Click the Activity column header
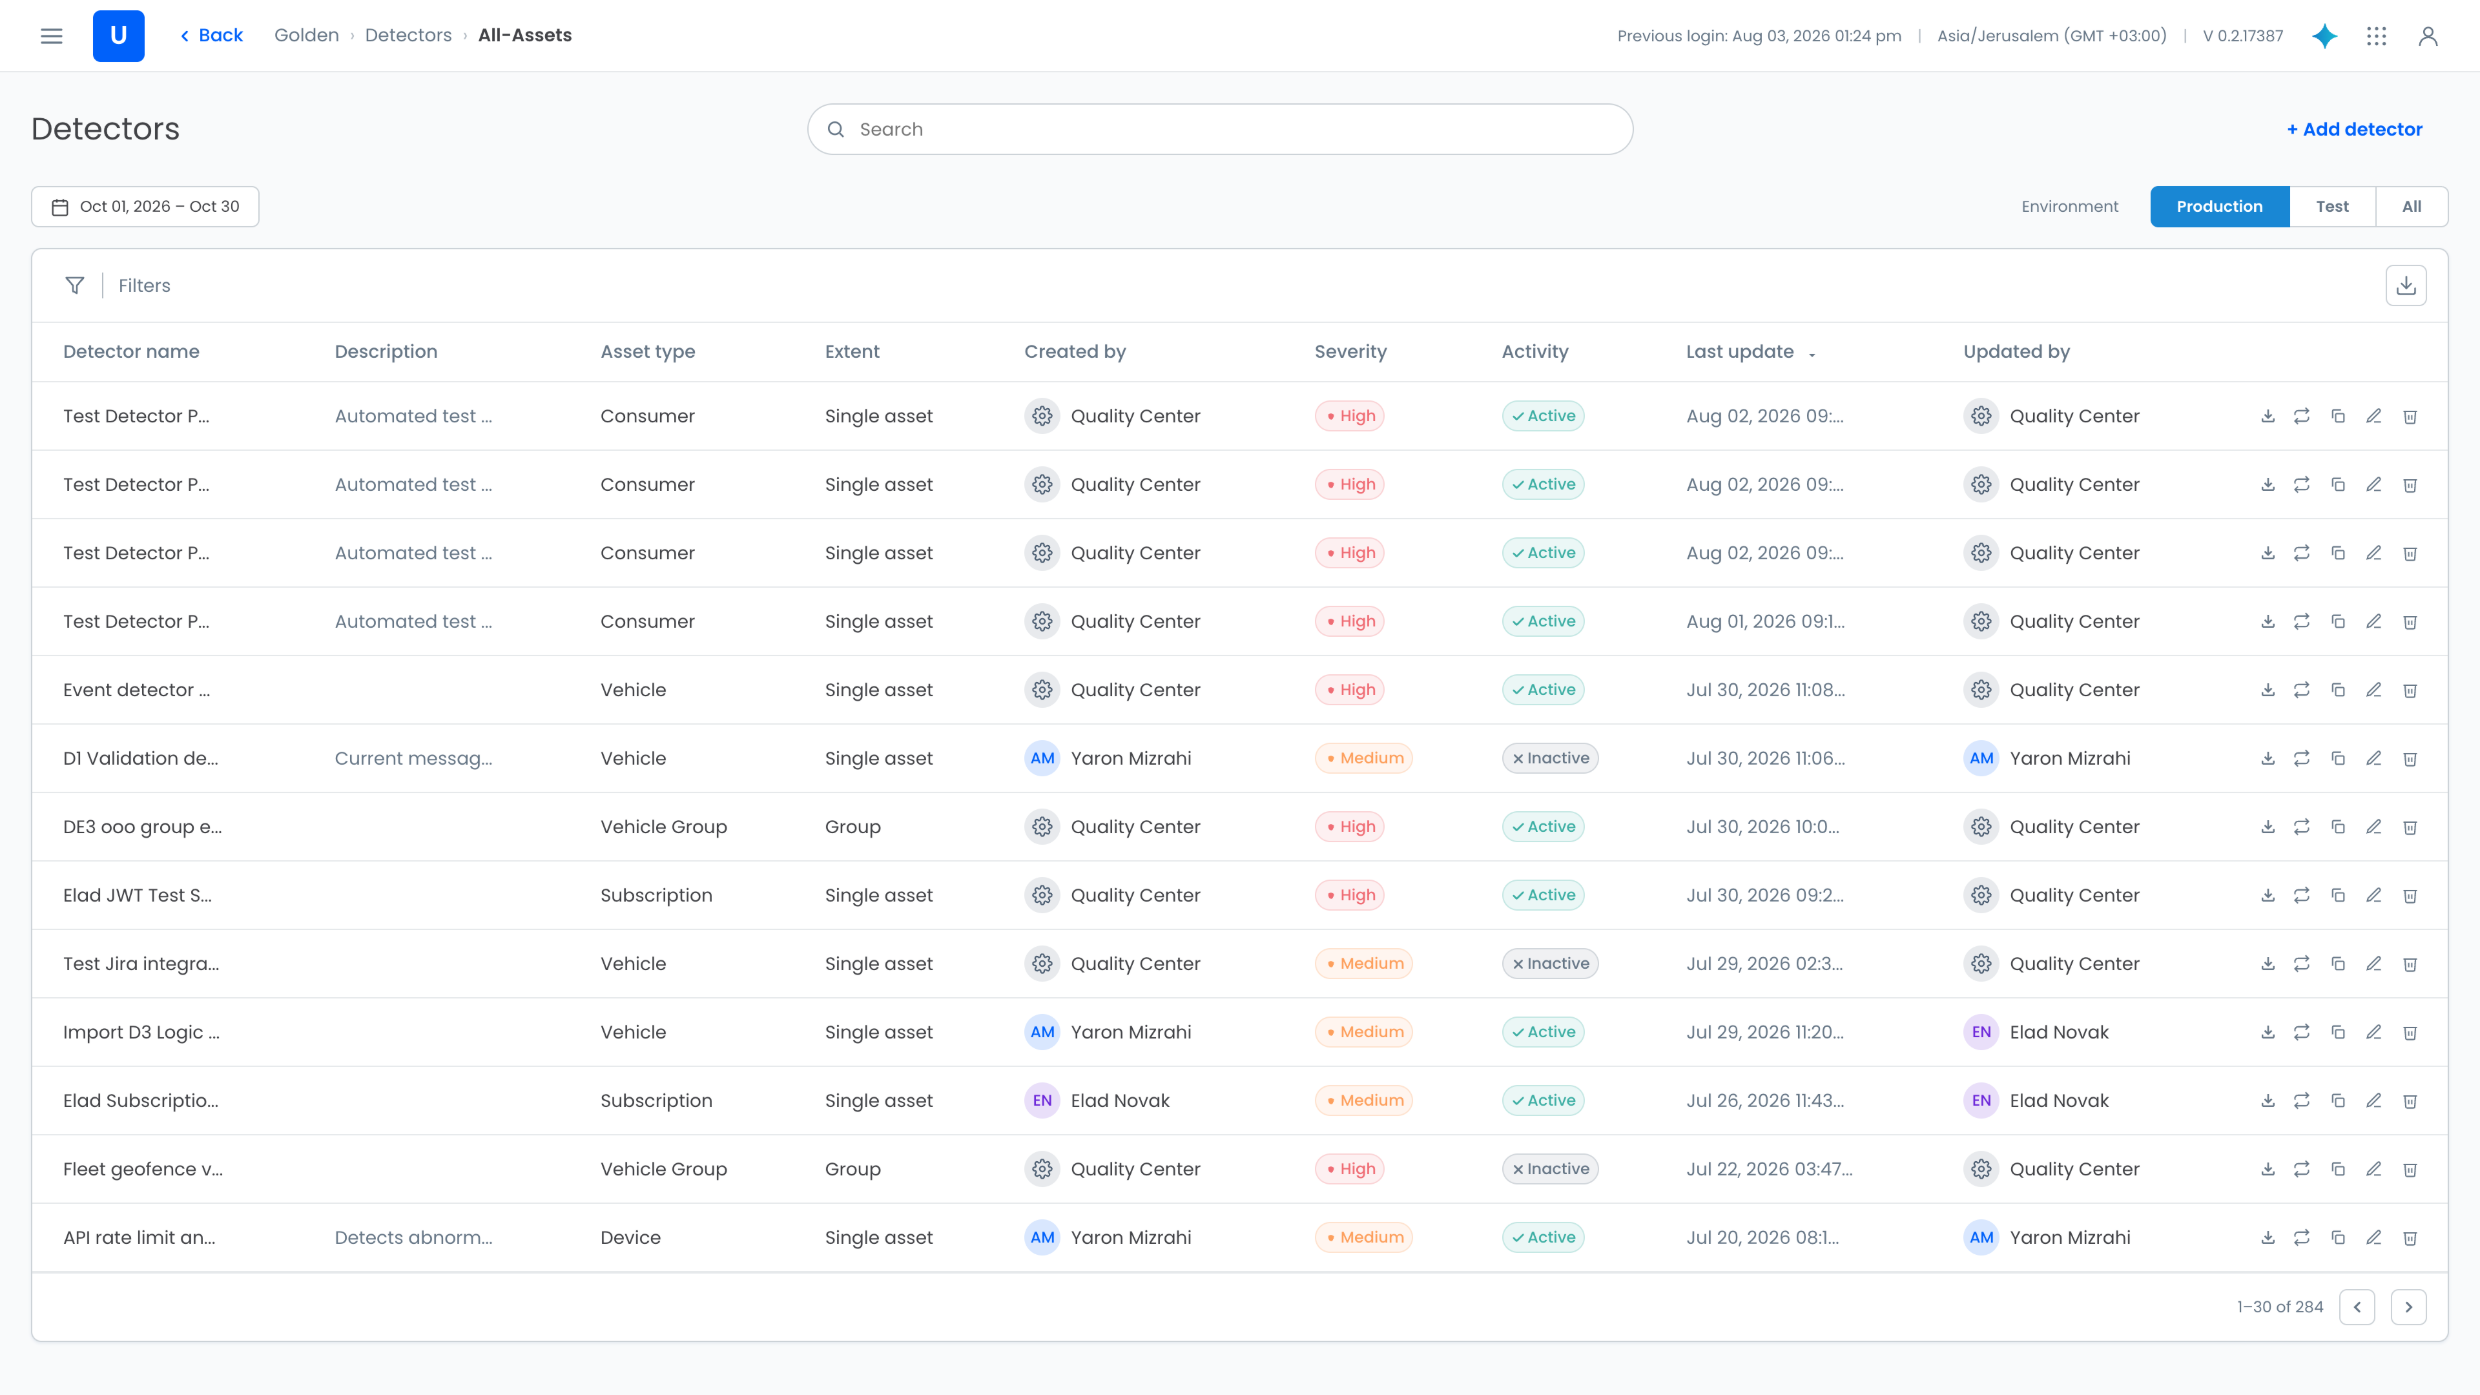The image size is (2480, 1395). pyautogui.click(x=1535, y=352)
